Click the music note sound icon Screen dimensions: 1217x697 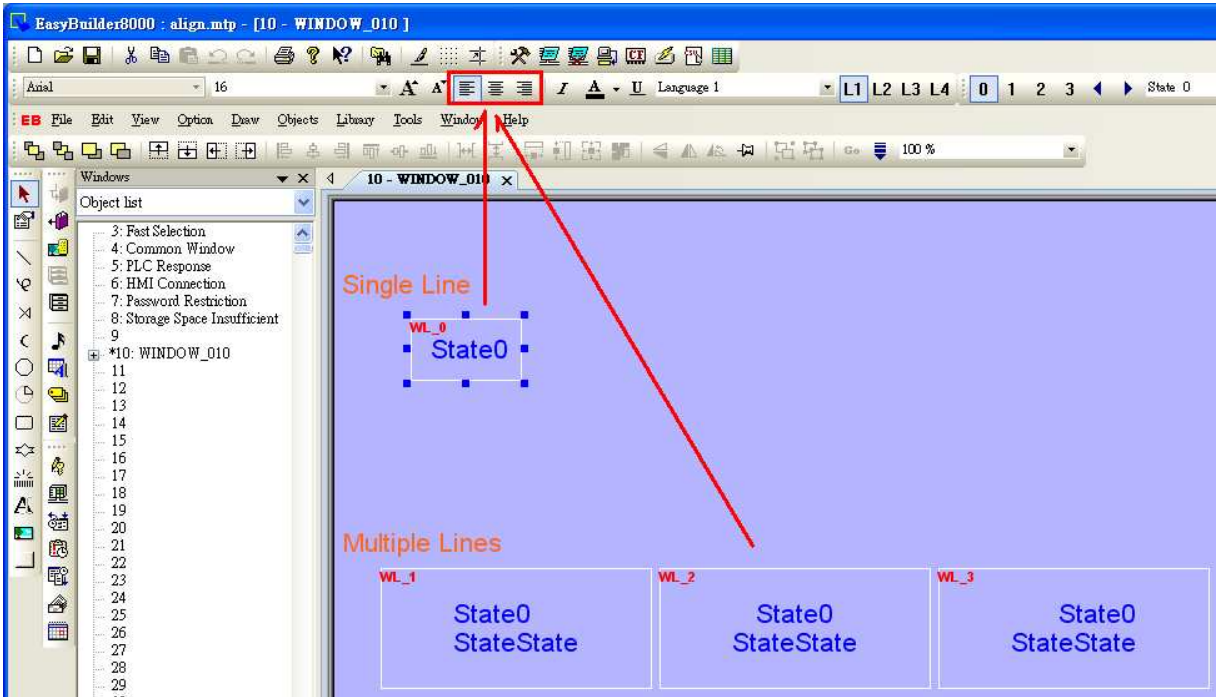(57, 341)
